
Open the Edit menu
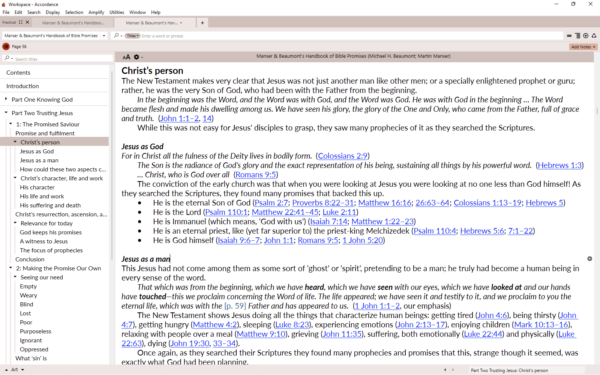[x=18, y=12]
